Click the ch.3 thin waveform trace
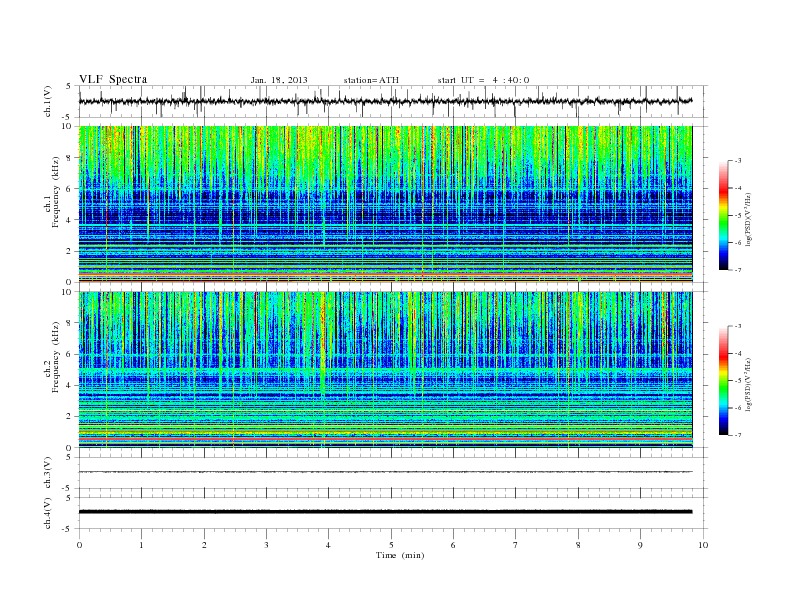Viewport: 792px width, 612px height. click(385, 472)
